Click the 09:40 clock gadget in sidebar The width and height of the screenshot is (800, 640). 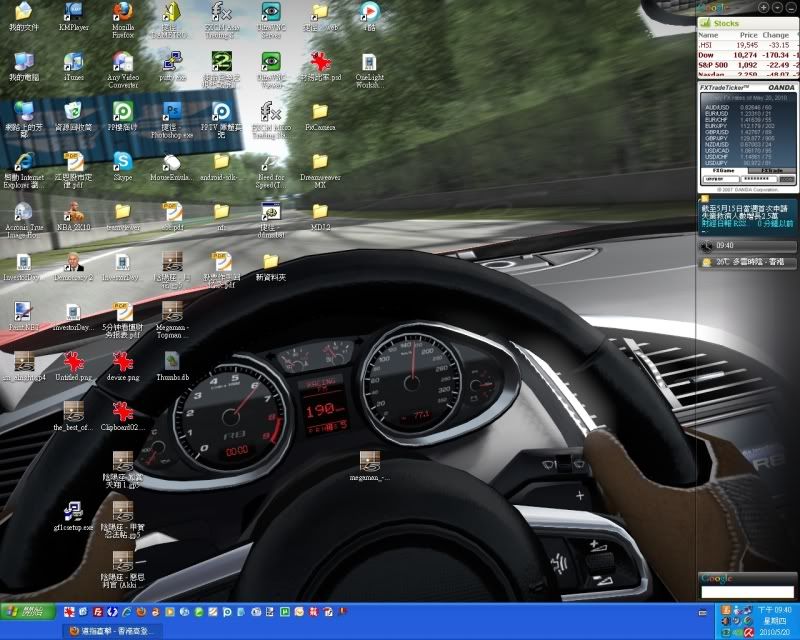(x=747, y=246)
